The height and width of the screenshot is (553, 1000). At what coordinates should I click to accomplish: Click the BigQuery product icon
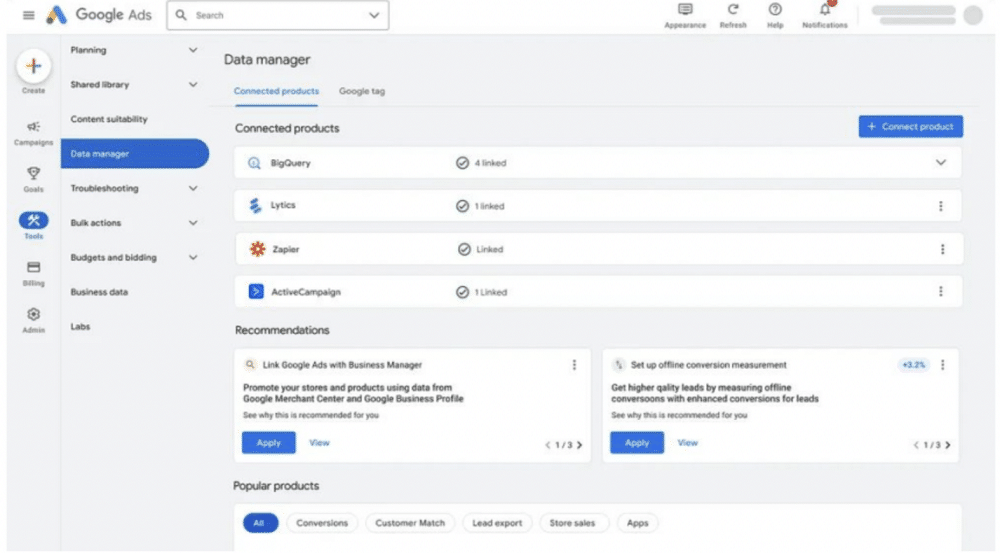(254, 163)
